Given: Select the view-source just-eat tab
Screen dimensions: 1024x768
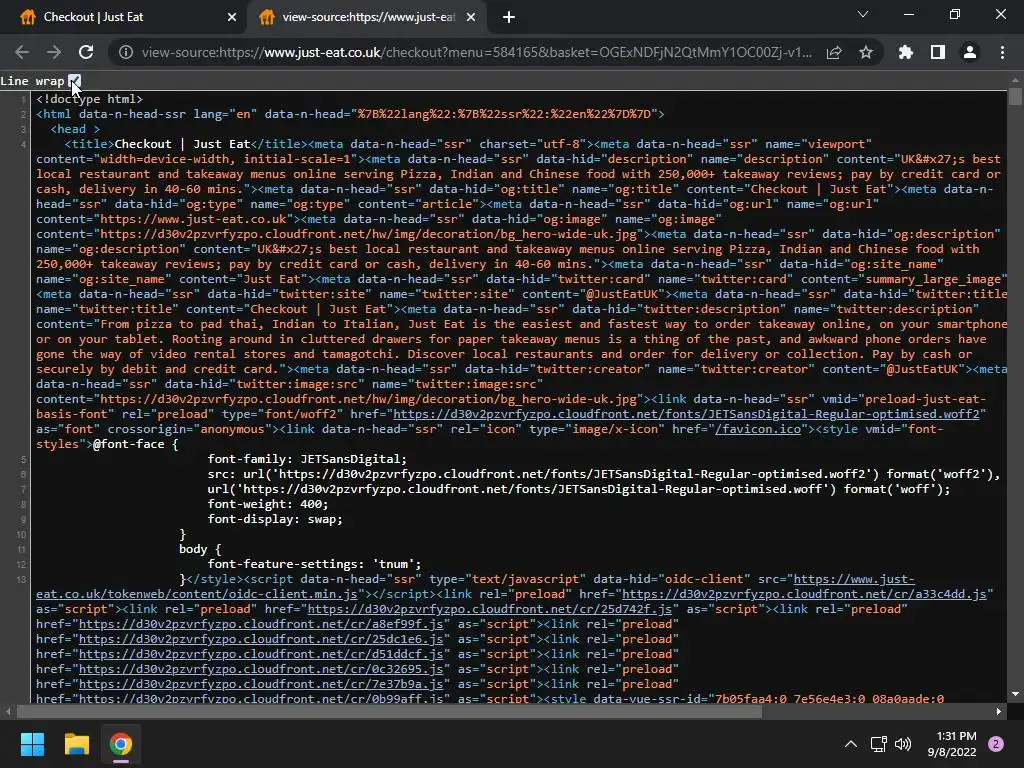Looking at the screenshot, I should click(x=368, y=17).
